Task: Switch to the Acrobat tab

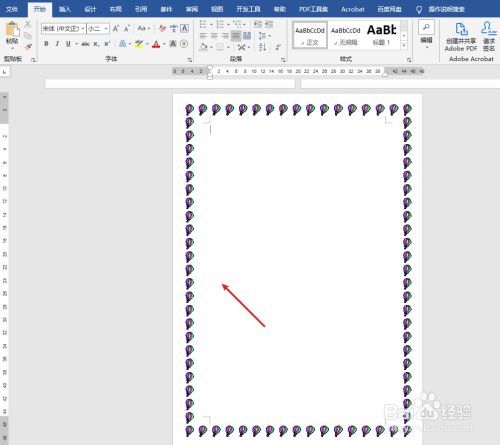Action: [x=353, y=9]
